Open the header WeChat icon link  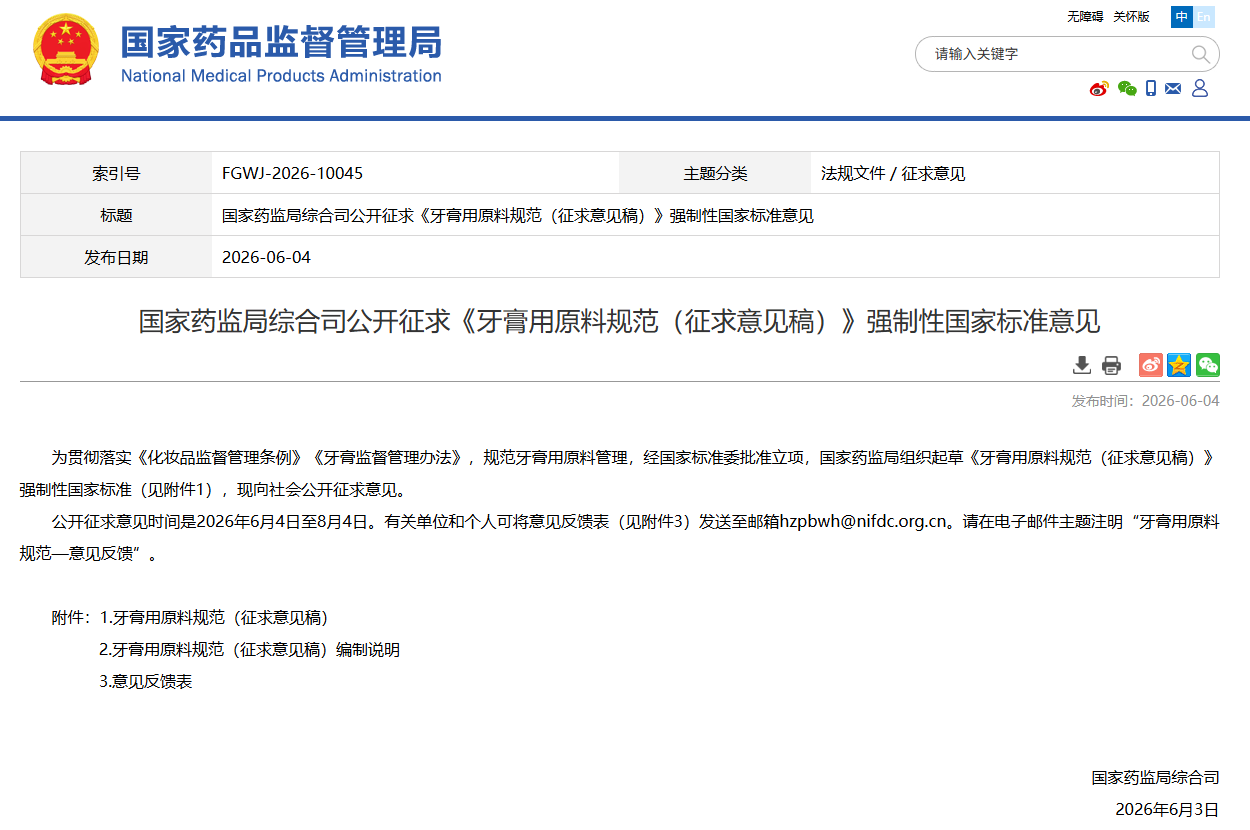click(x=1127, y=89)
